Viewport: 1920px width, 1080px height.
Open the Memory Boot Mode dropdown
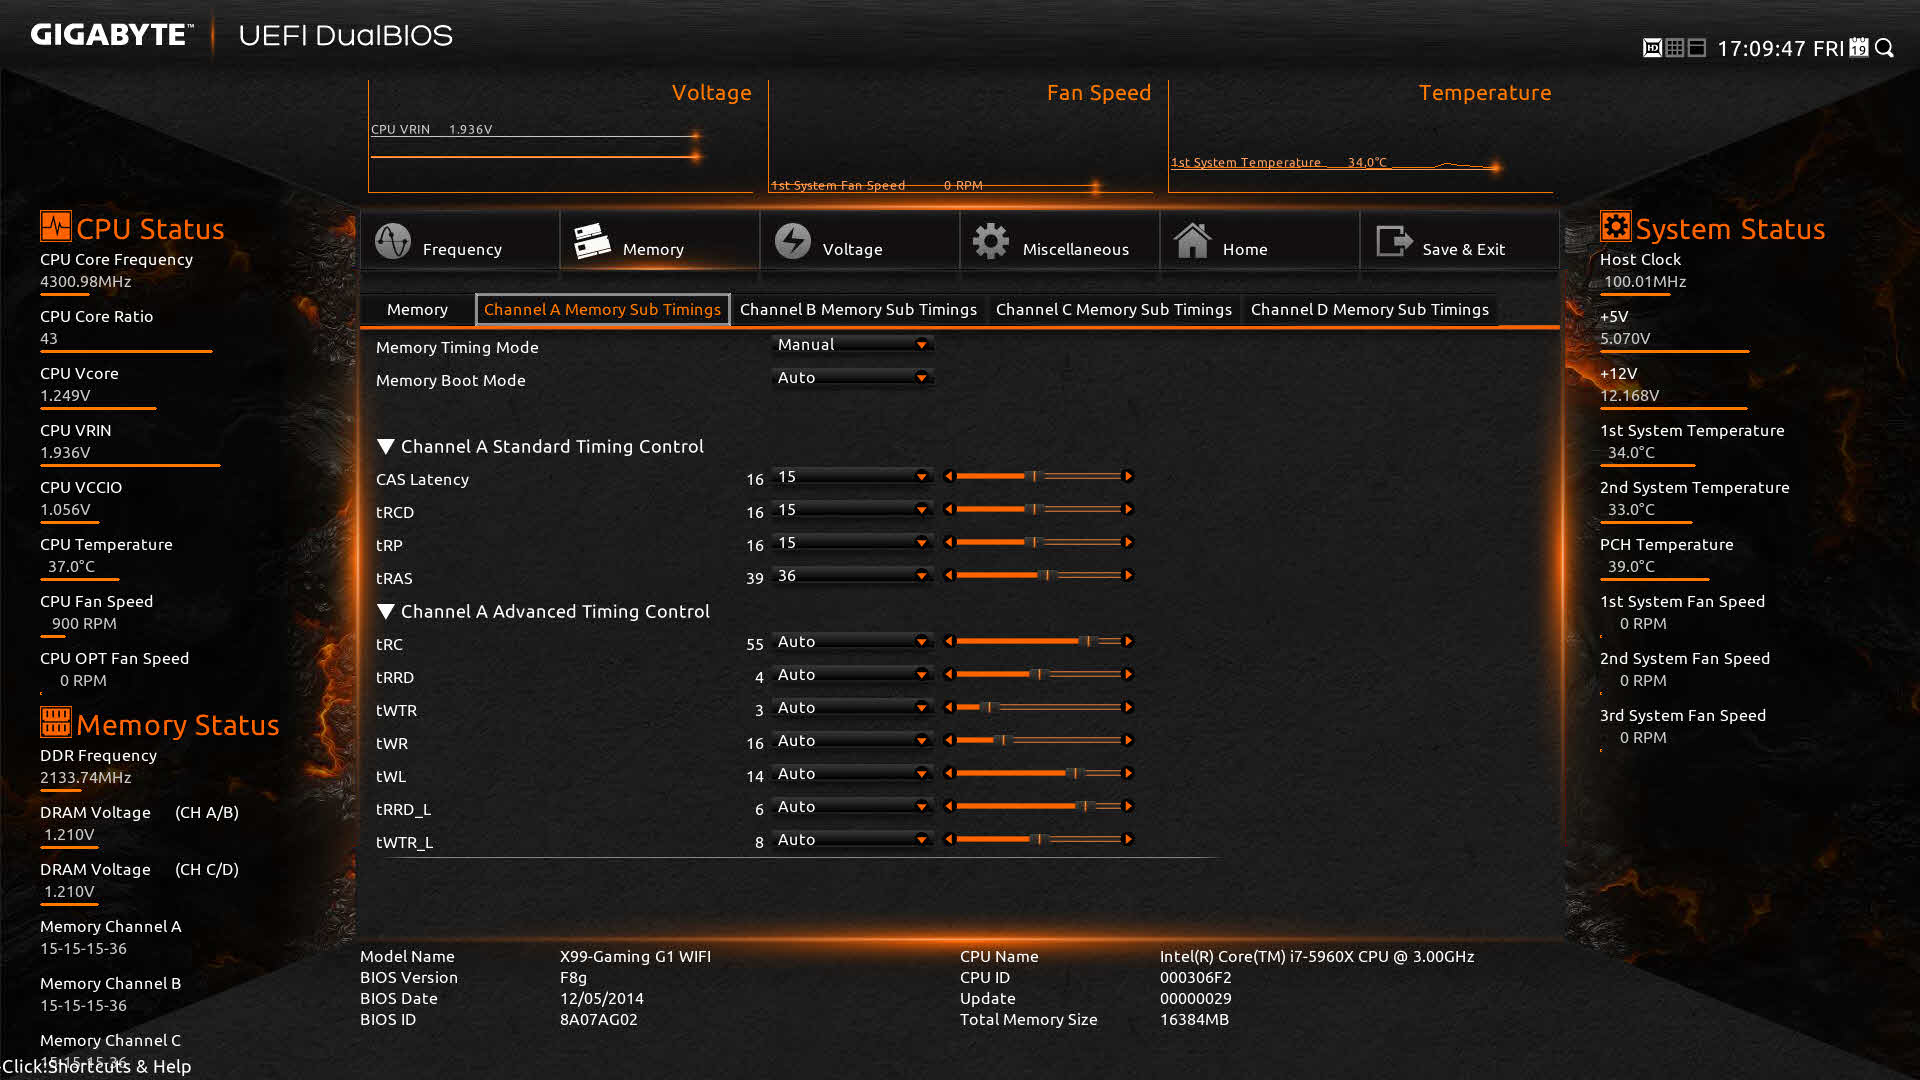coord(853,377)
